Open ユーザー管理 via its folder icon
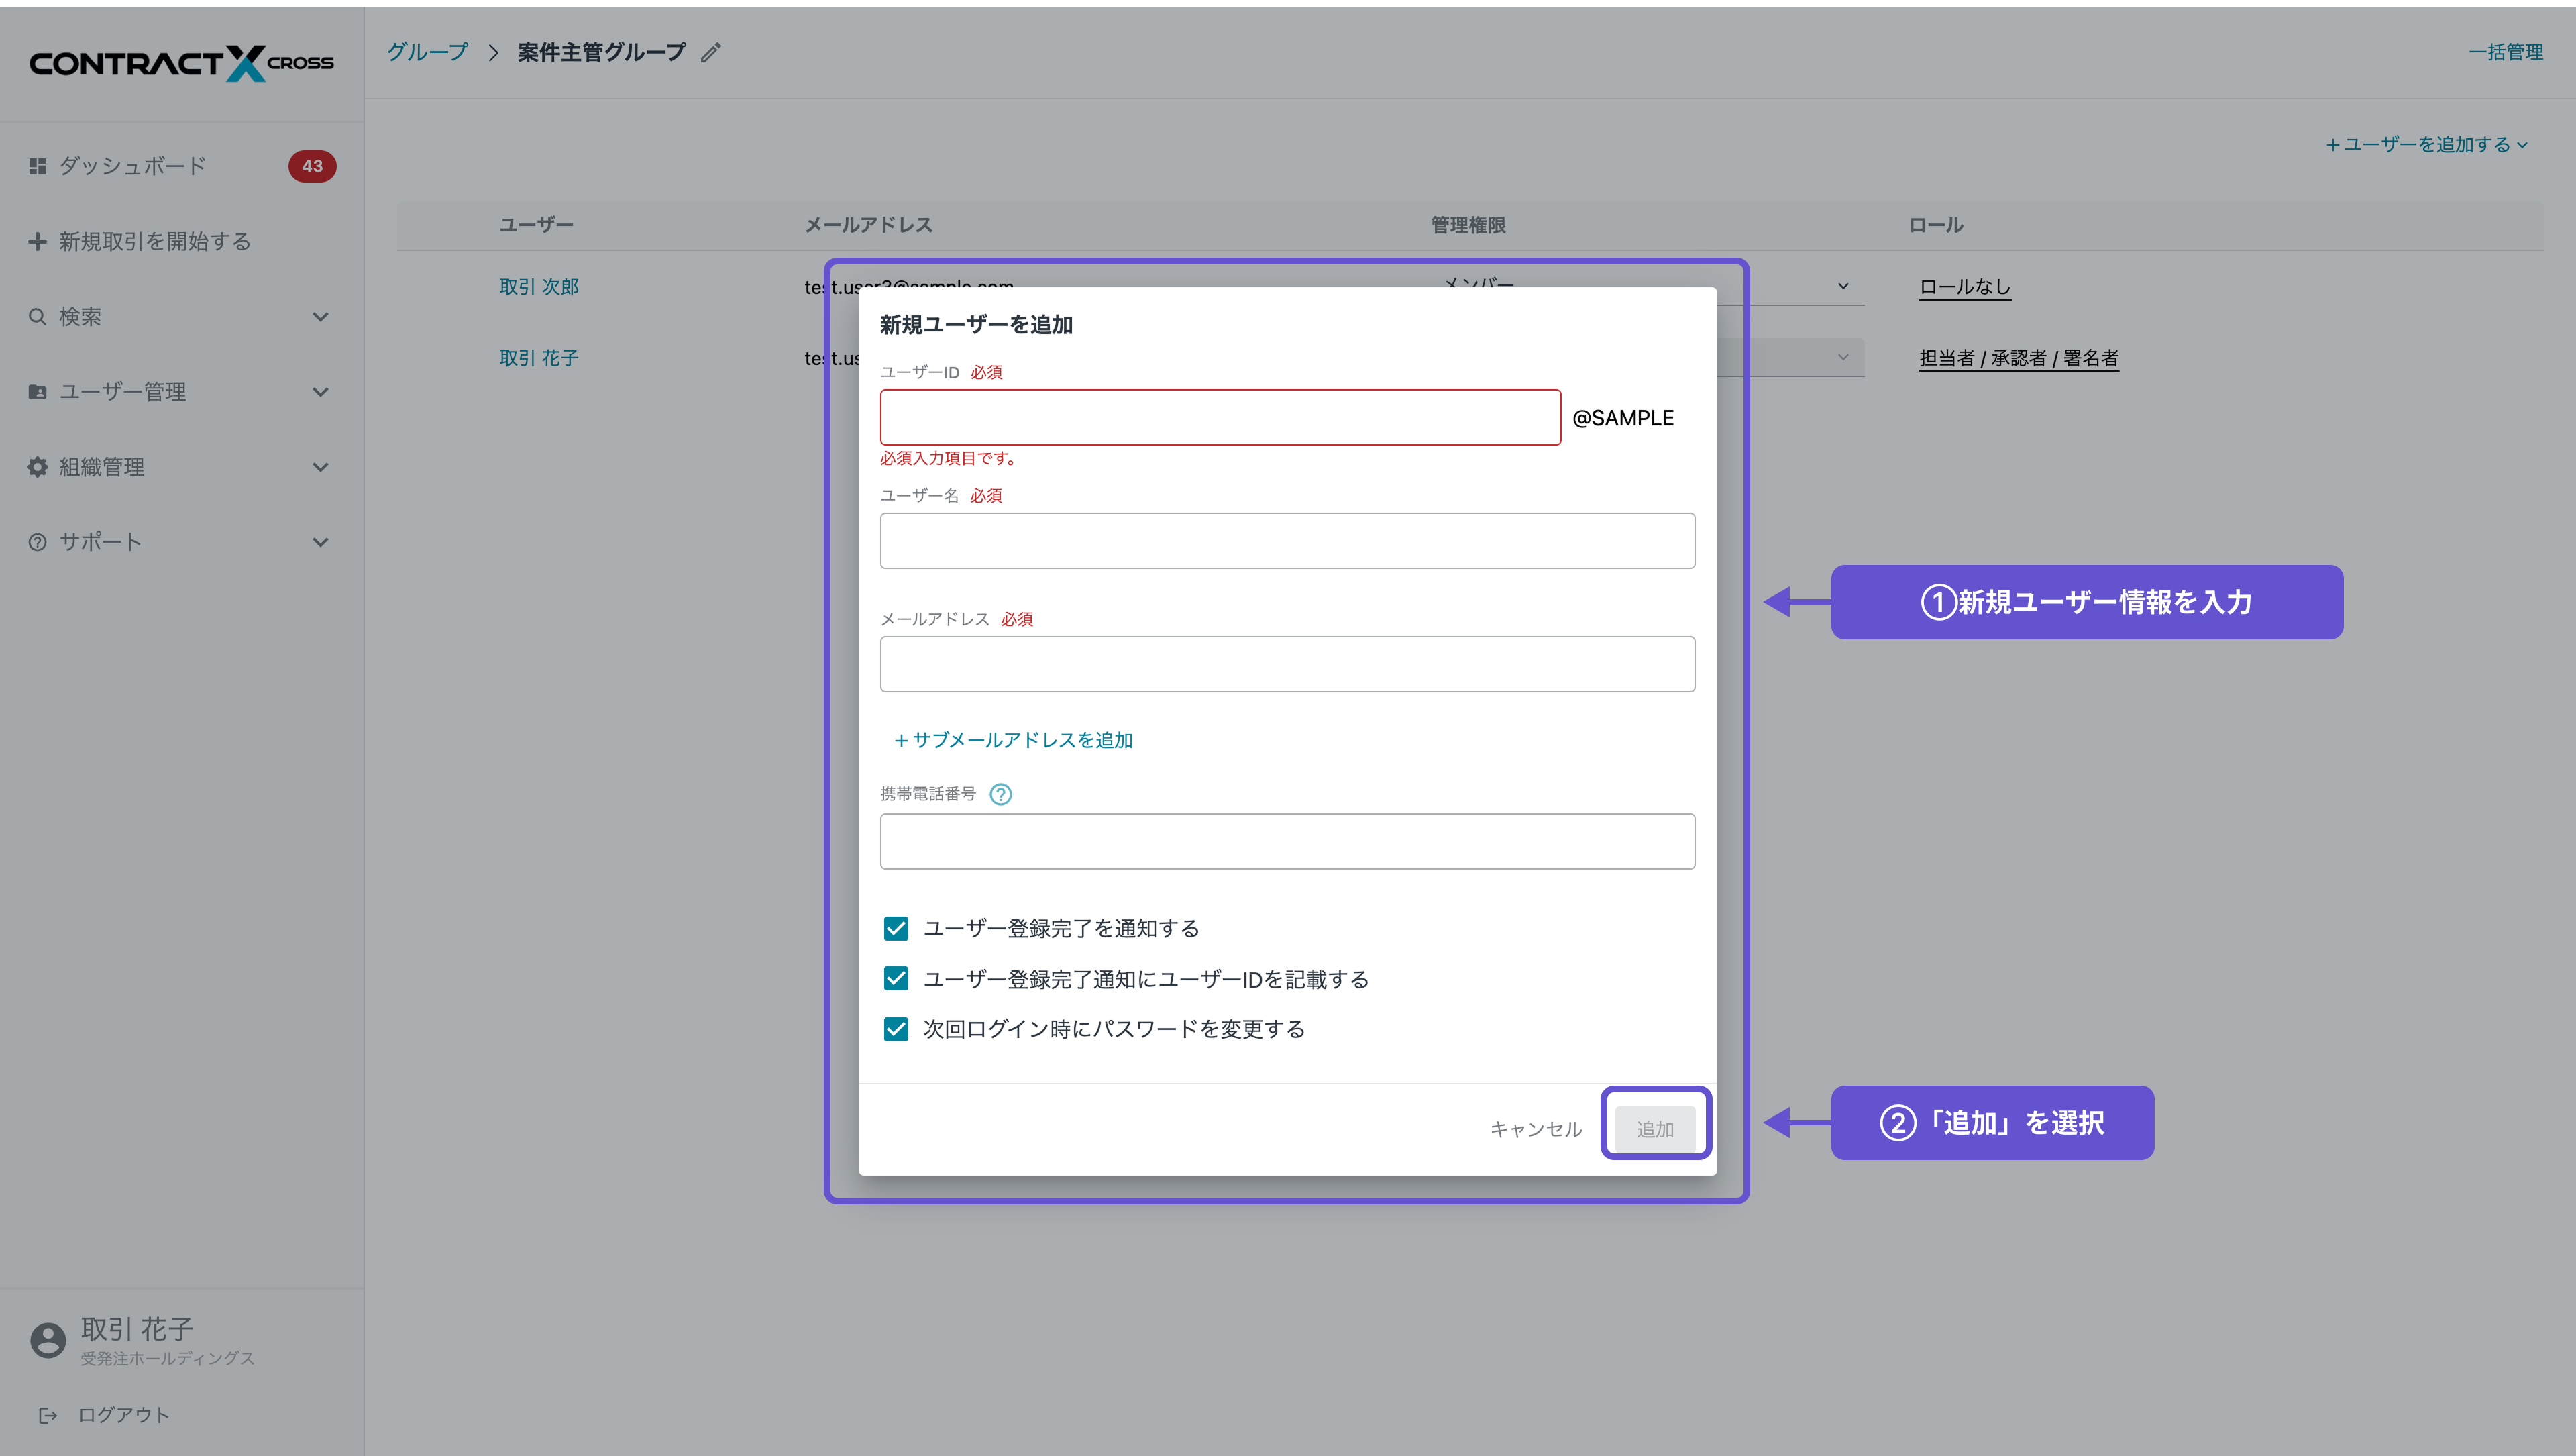2576x1456 pixels. [37, 392]
